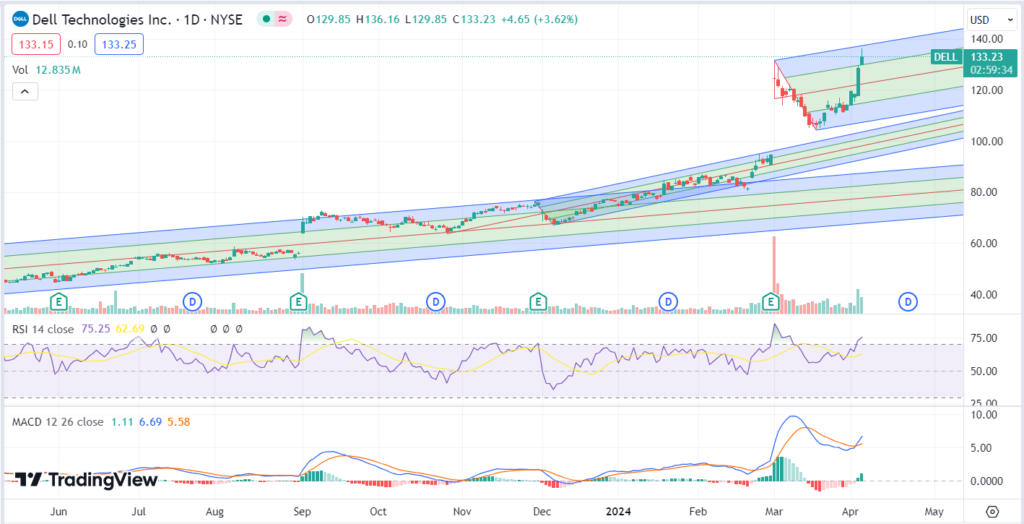The image size is (1024, 524).
Task: Click the MACD signal value 5.58 in legend
Action: tap(178, 422)
